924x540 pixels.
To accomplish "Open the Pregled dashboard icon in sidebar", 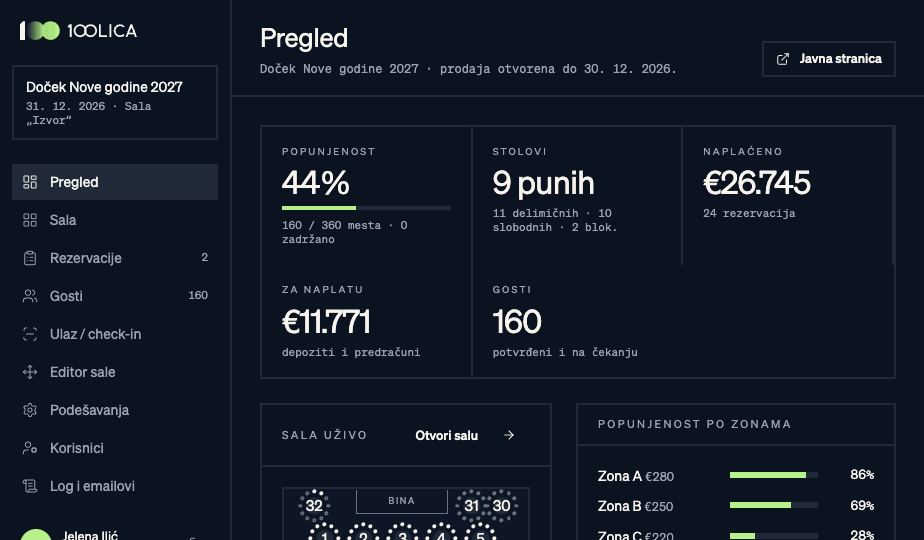I will 30,182.
